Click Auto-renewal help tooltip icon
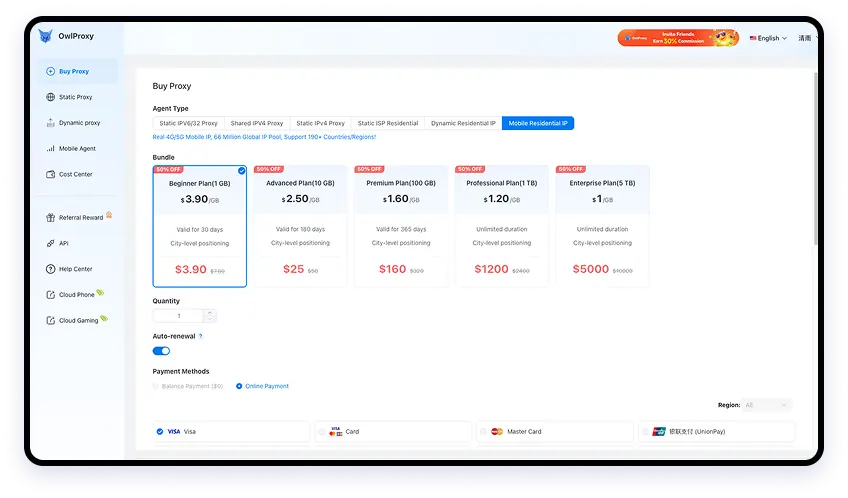 (x=201, y=337)
